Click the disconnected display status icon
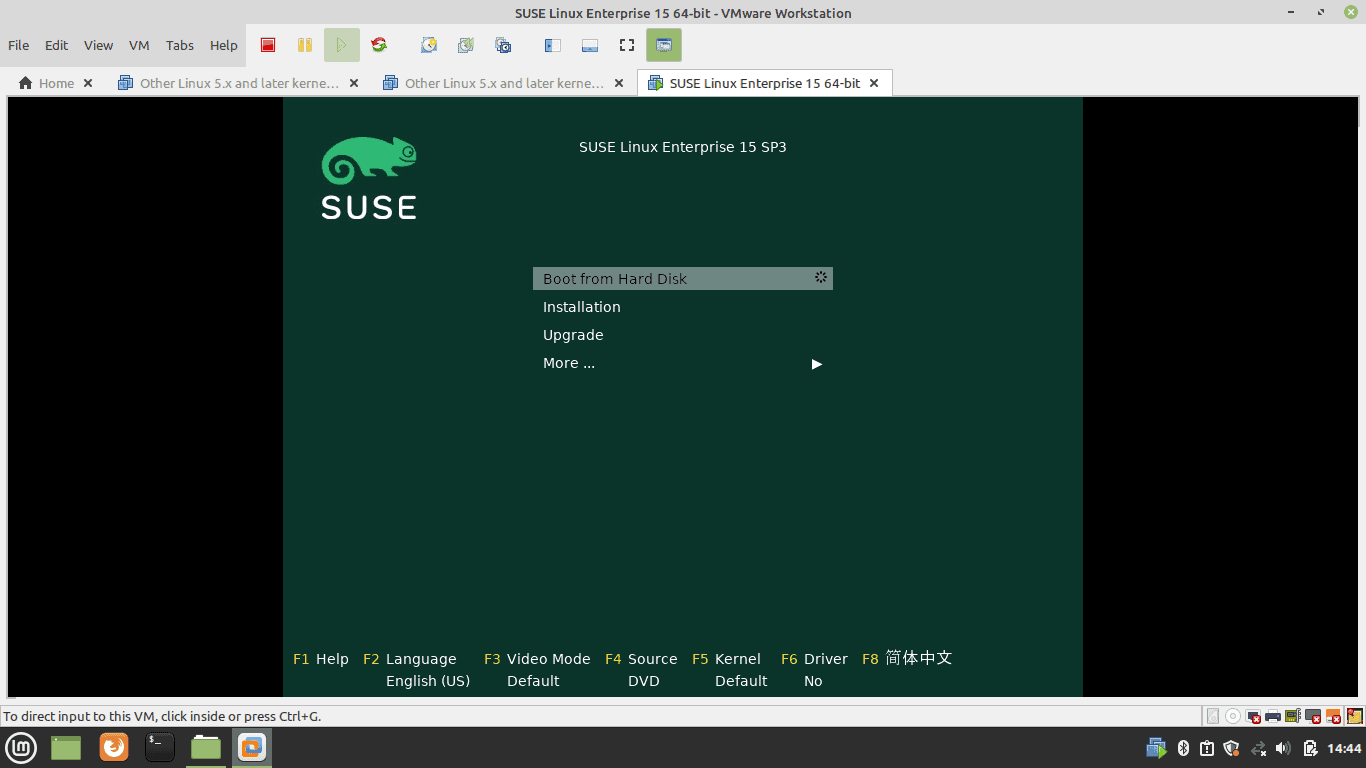Viewport: 1366px width, 768px height. 1253,716
